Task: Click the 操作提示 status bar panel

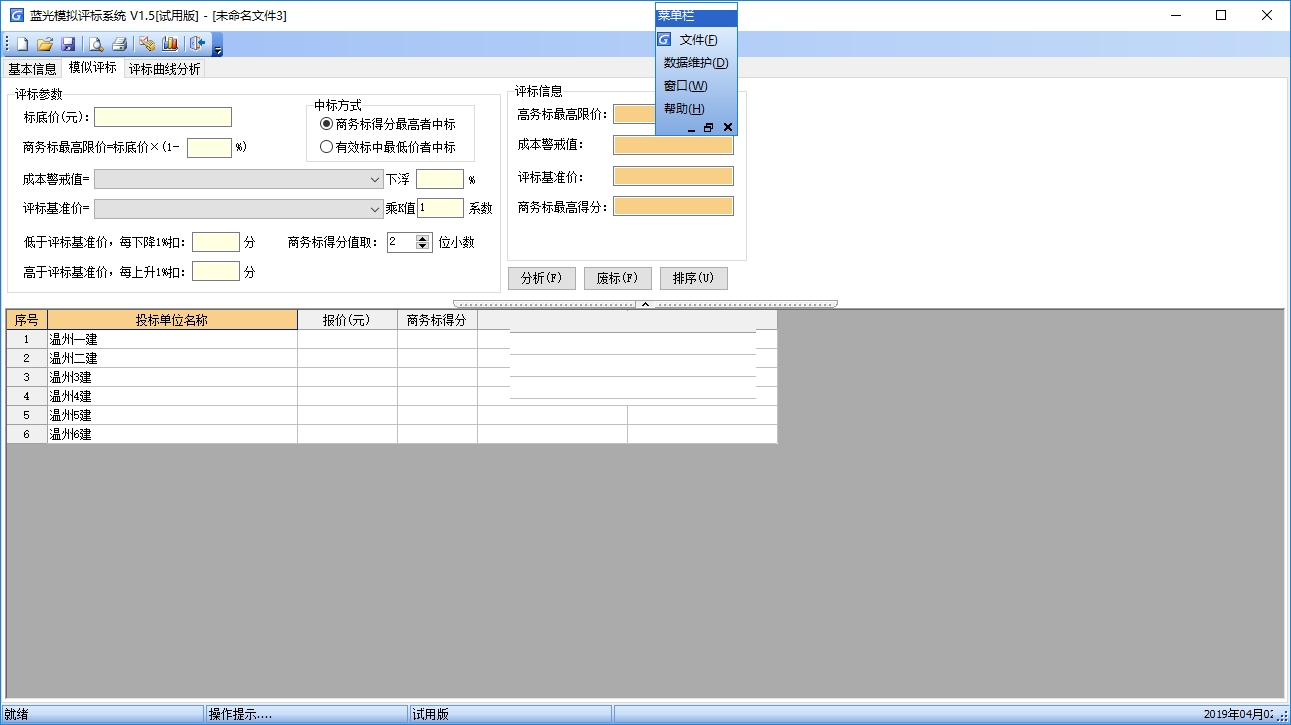Action: (307, 714)
